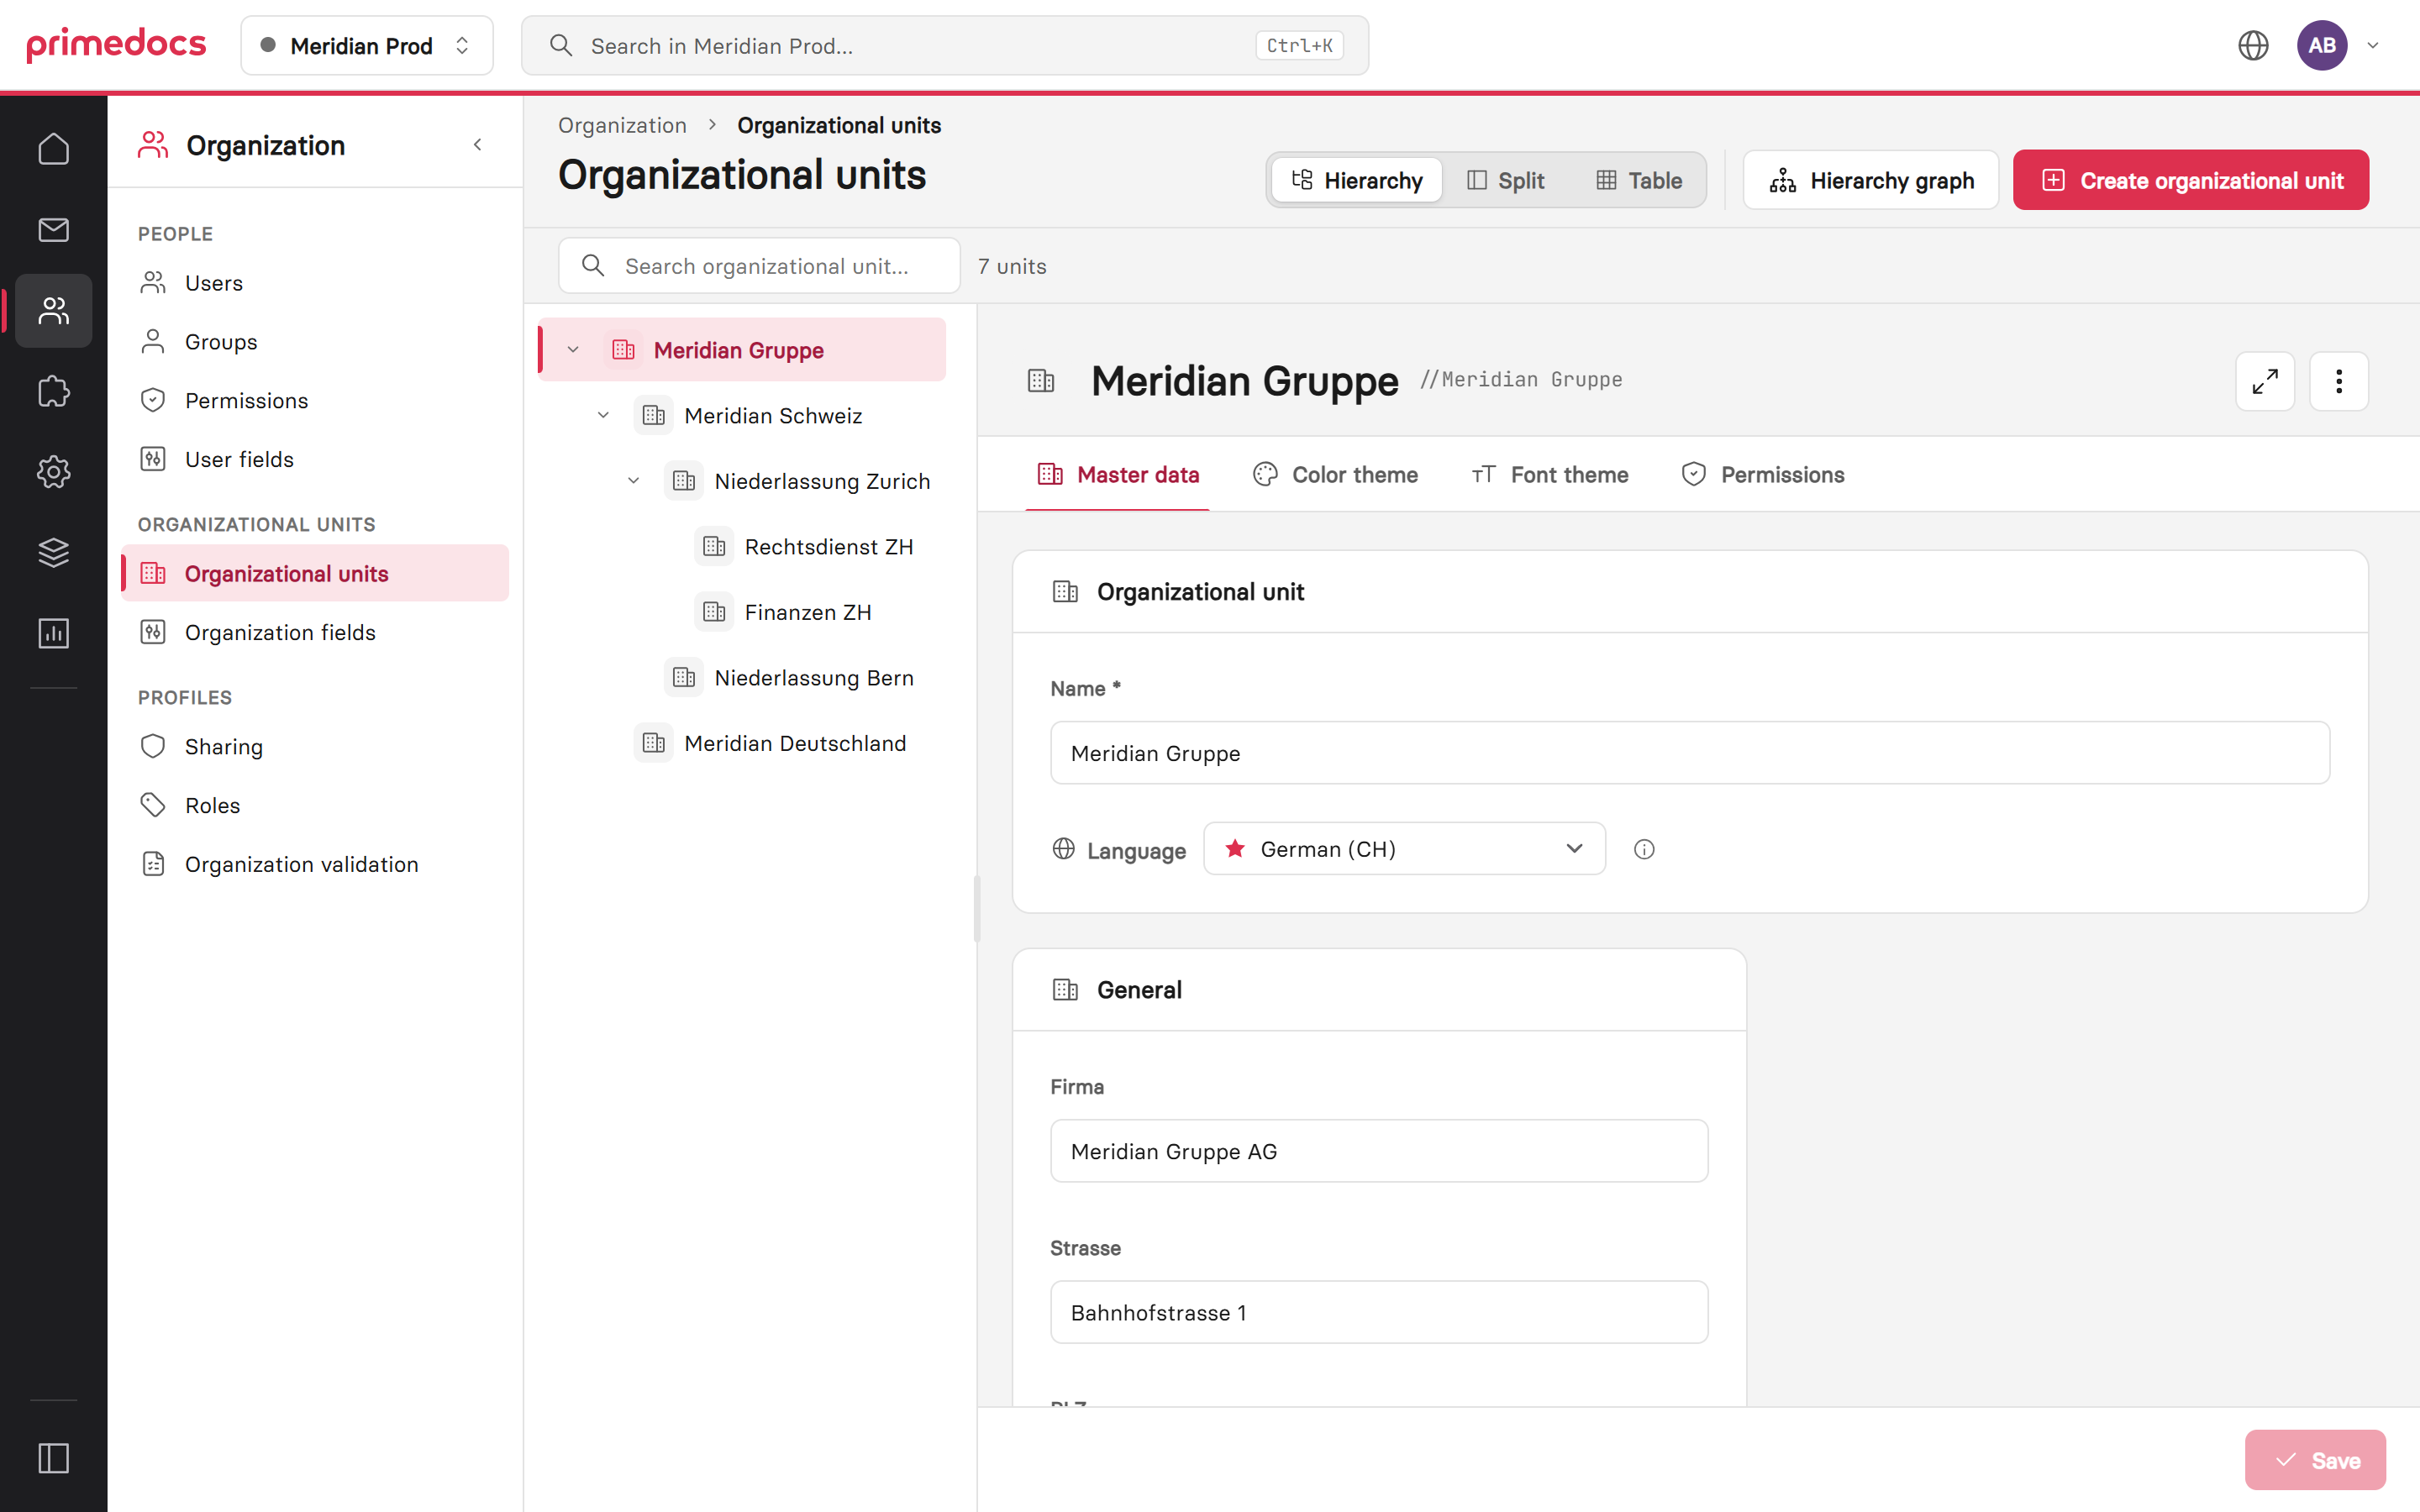Image resolution: width=2420 pixels, height=1512 pixels.
Task: Switch to the Split view
Action: point(1505,180)
